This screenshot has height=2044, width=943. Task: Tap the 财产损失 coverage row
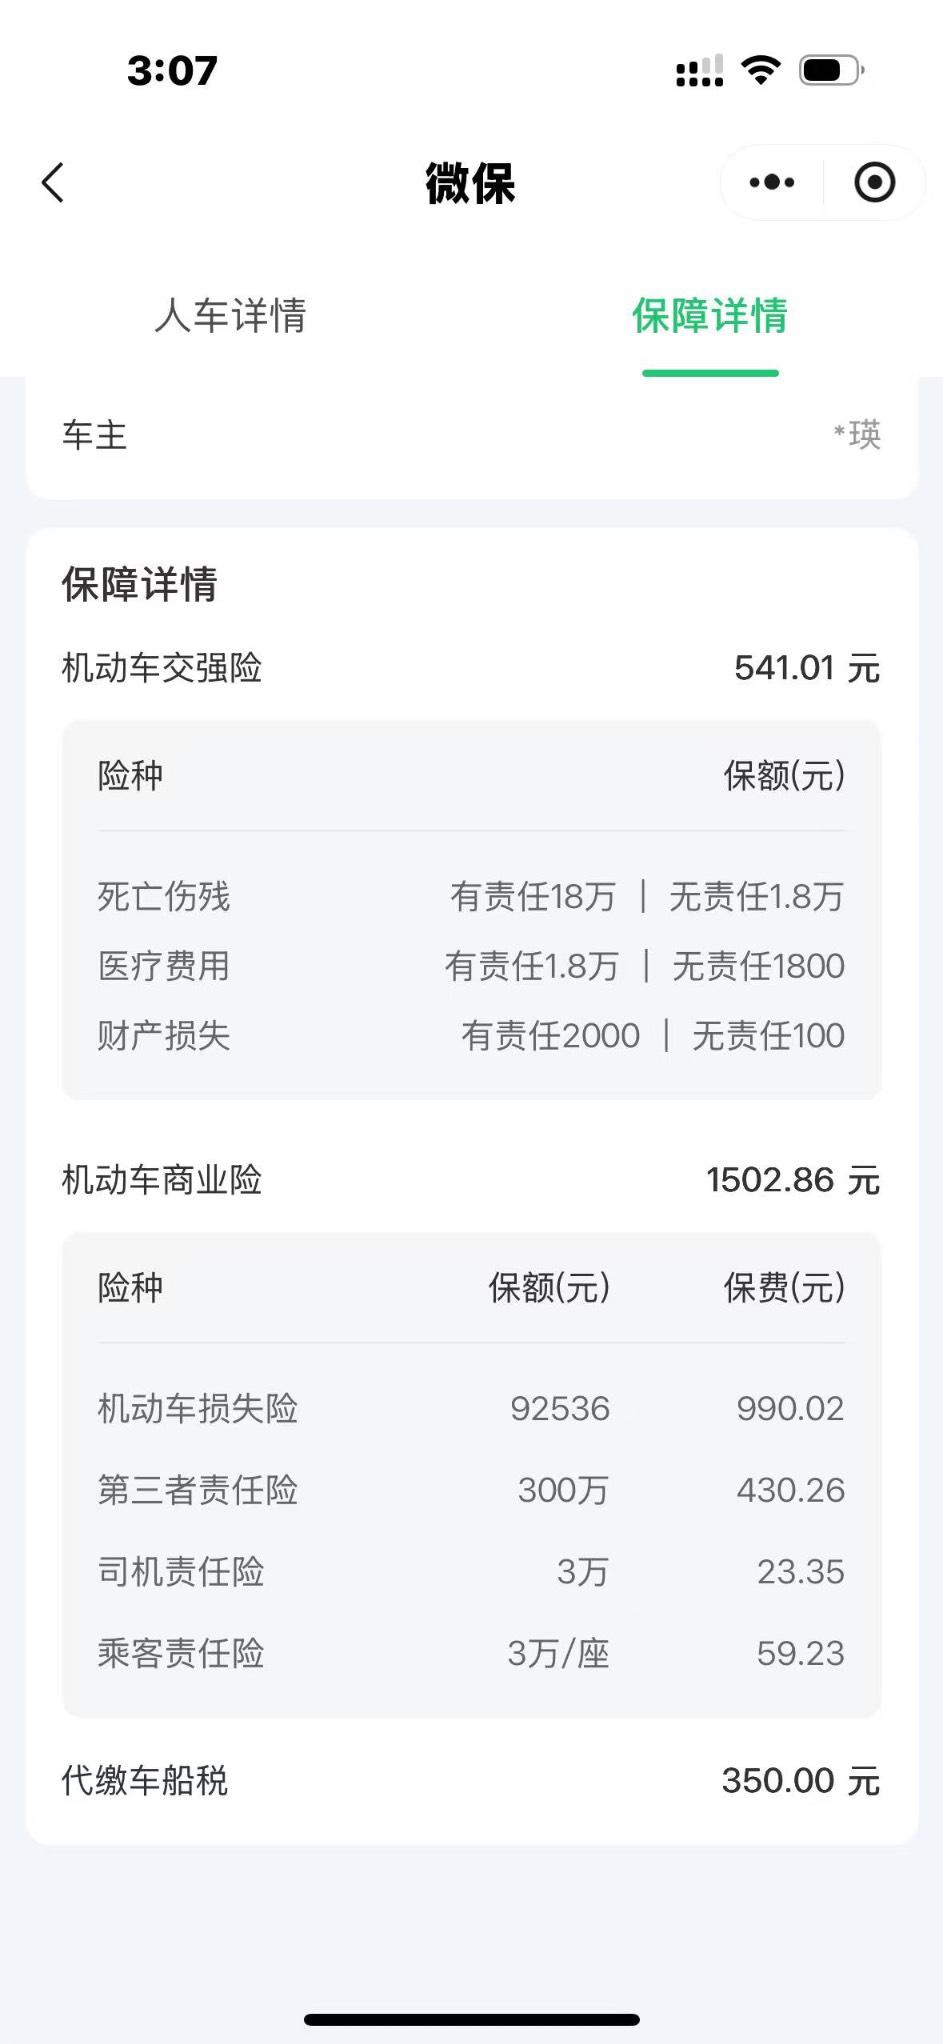tap(471, 1036)
